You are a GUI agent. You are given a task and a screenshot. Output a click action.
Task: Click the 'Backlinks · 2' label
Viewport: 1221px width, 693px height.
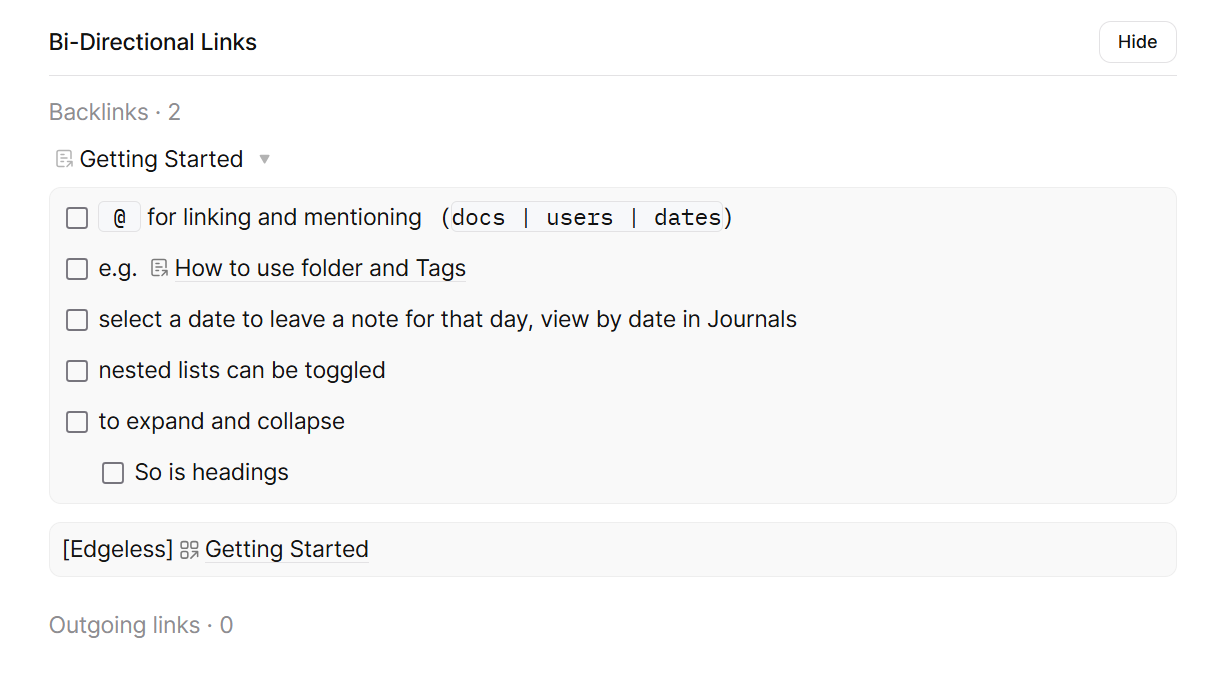(115, 112)
